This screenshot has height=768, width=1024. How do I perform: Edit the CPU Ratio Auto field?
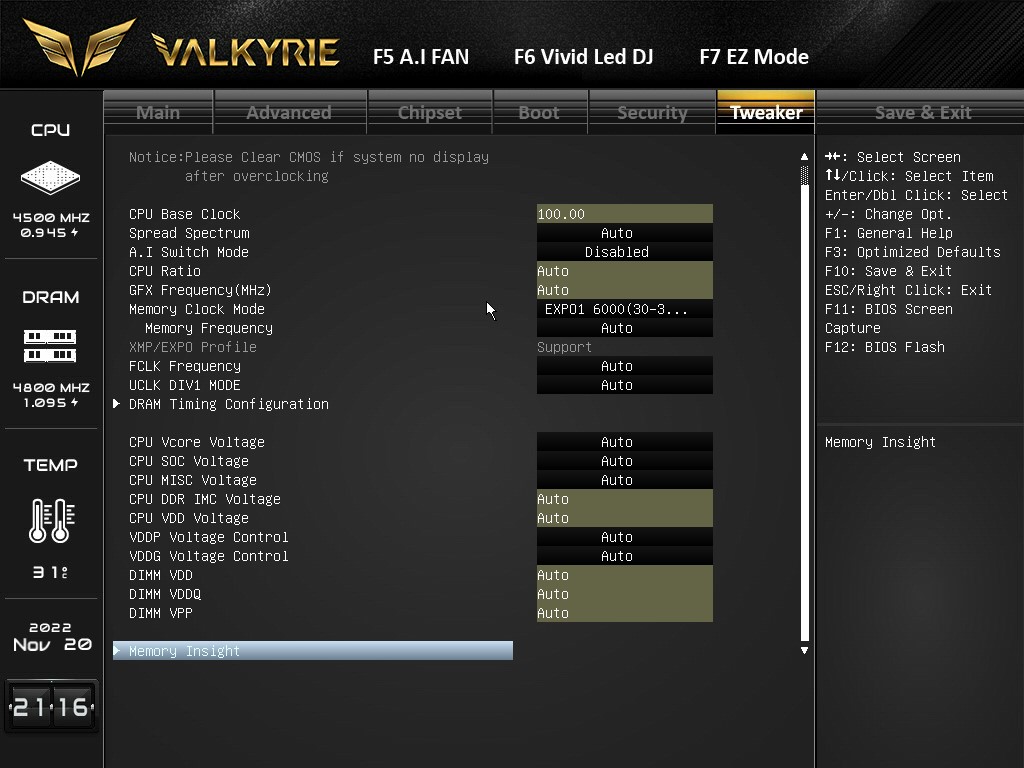click(x=625, y=271)
